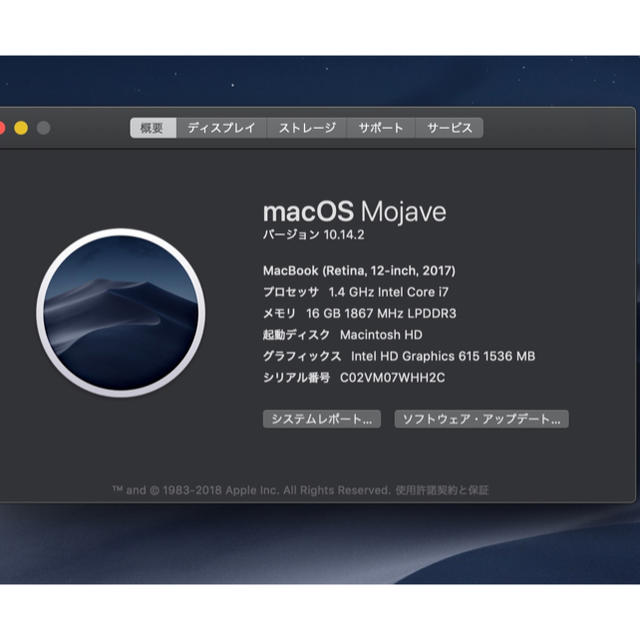Open the 使用許諾契約と保証 link

point(442,490)
